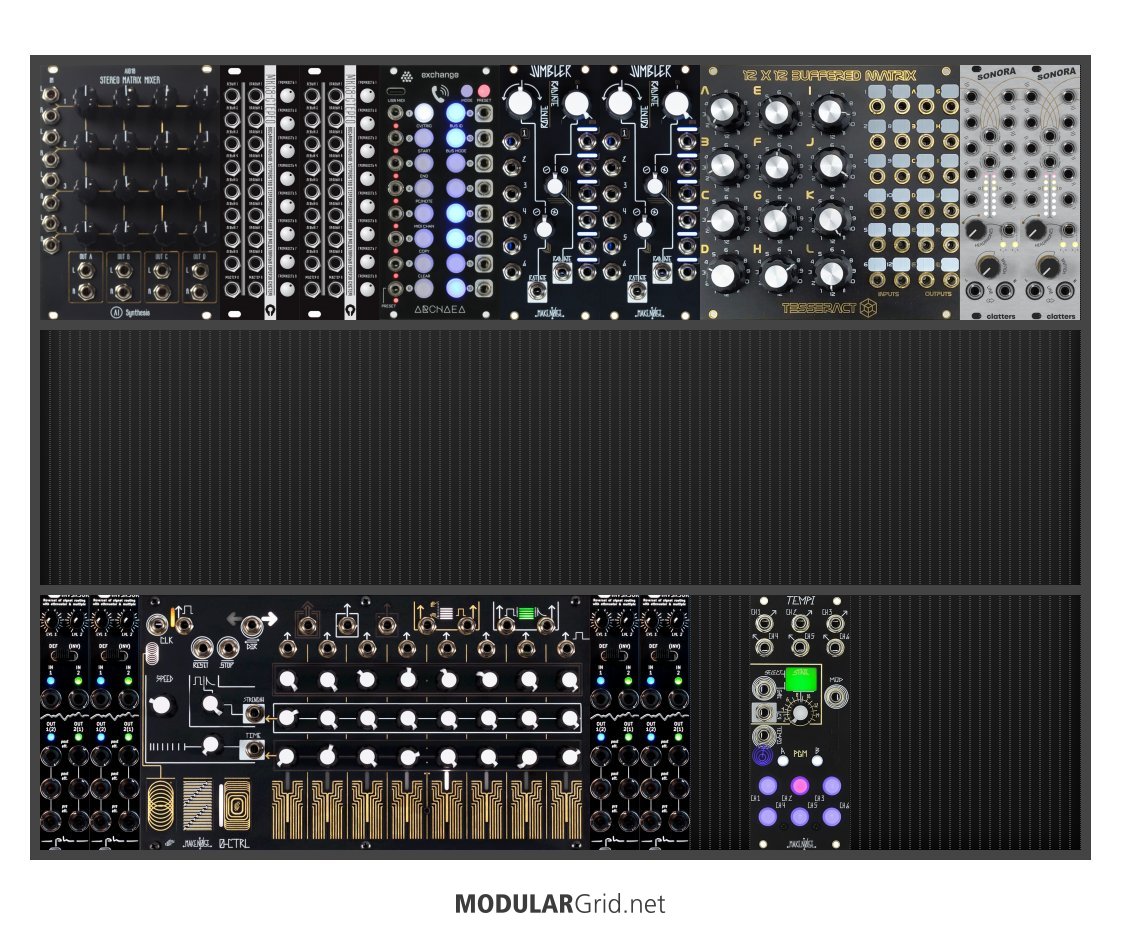1121x925 pixels.
Task: Click the USB MIDI port on exchange
Action: pos(396,92)
